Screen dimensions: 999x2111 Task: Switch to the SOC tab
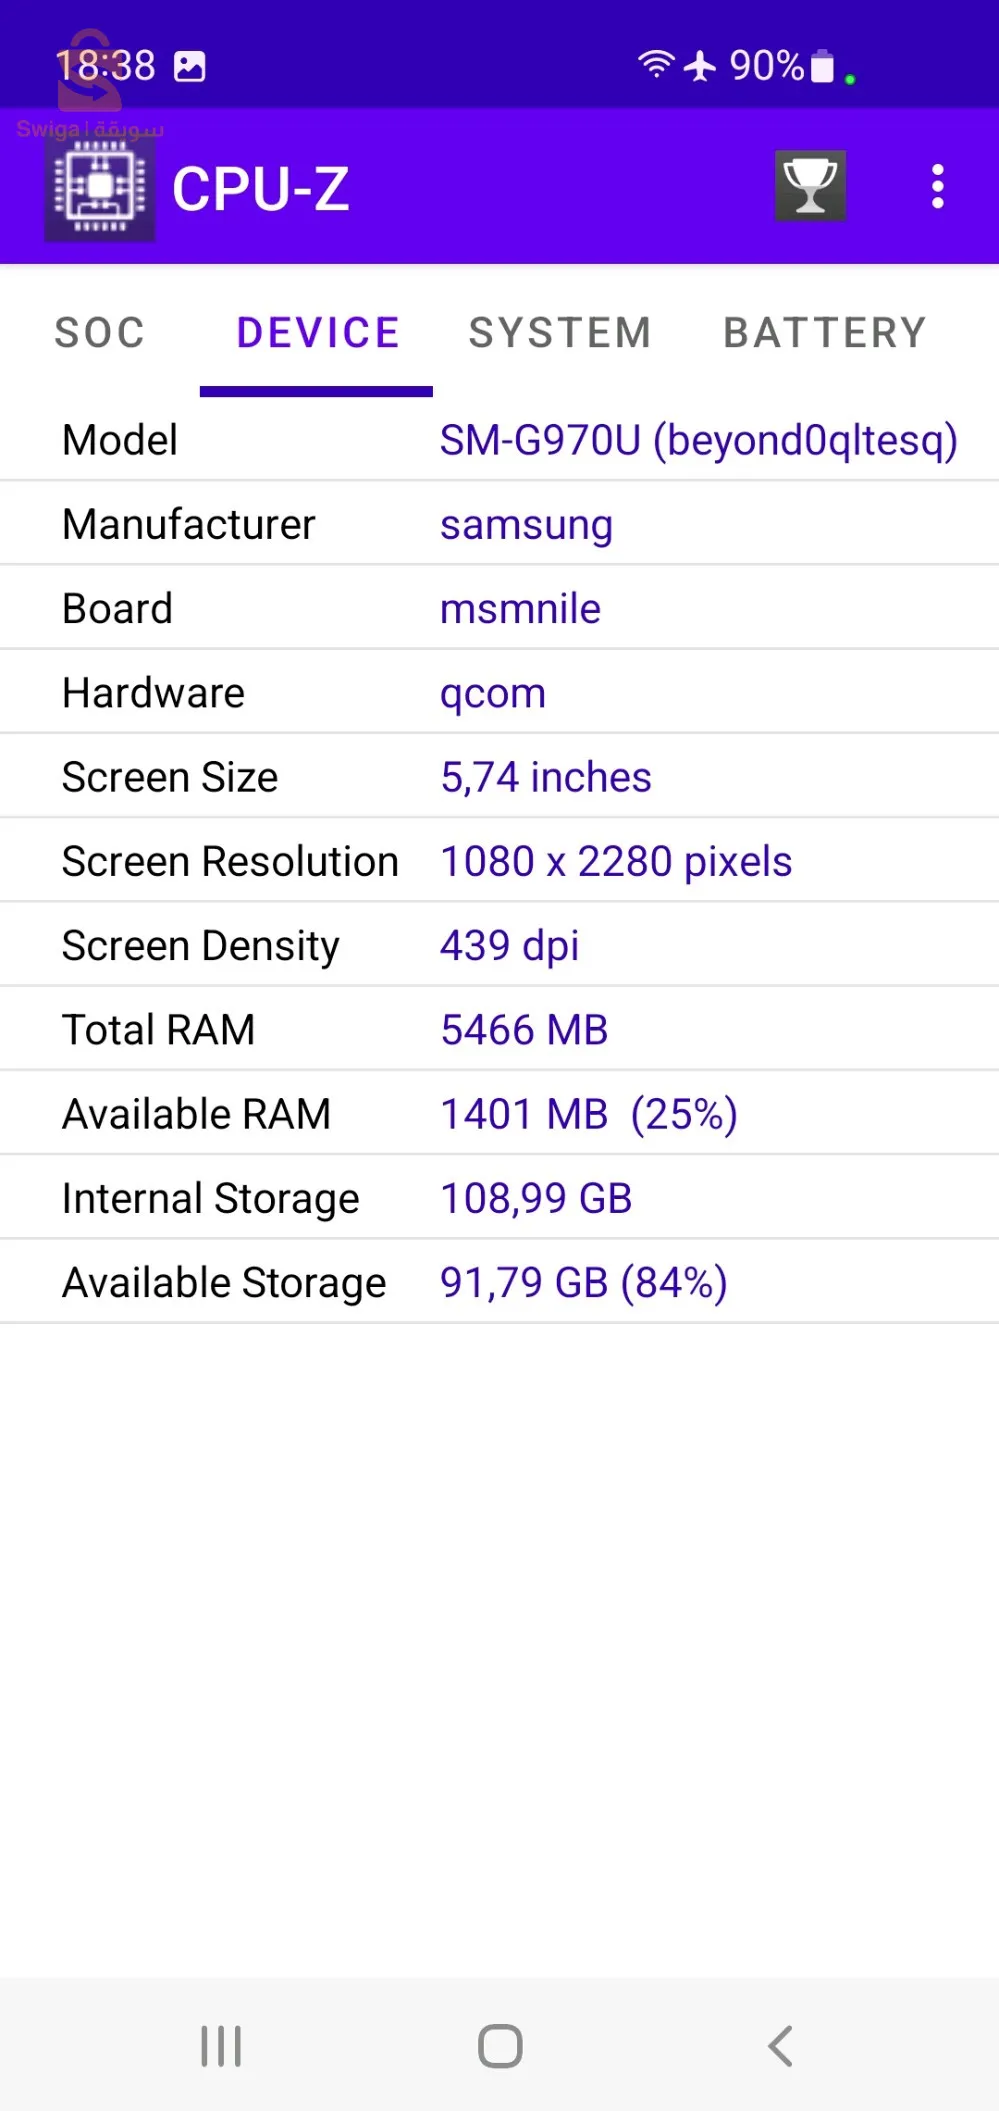click(100, 333)
